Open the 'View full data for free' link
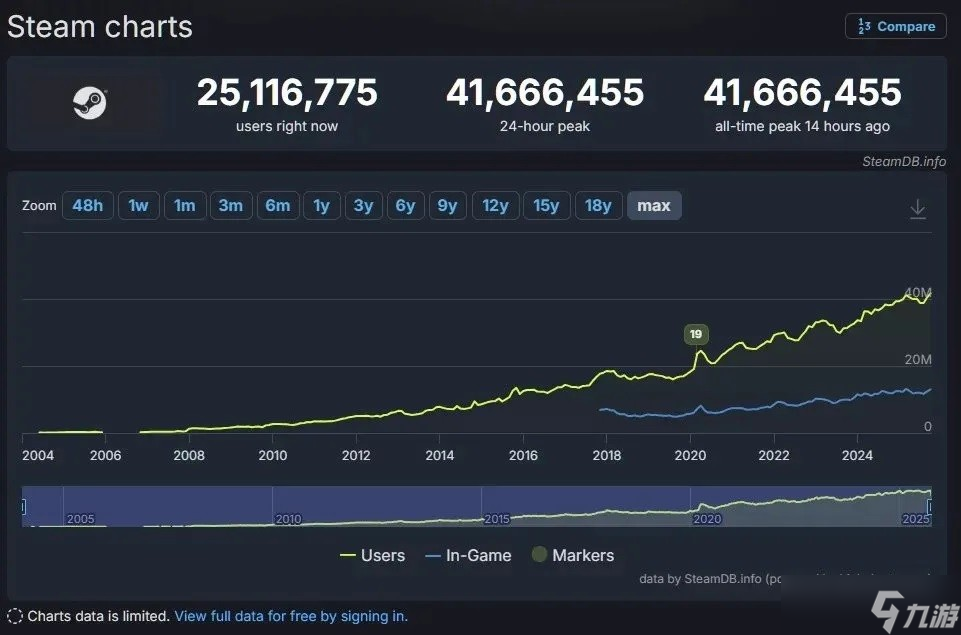This screenshot has width=961, height=635. [291, 616]
